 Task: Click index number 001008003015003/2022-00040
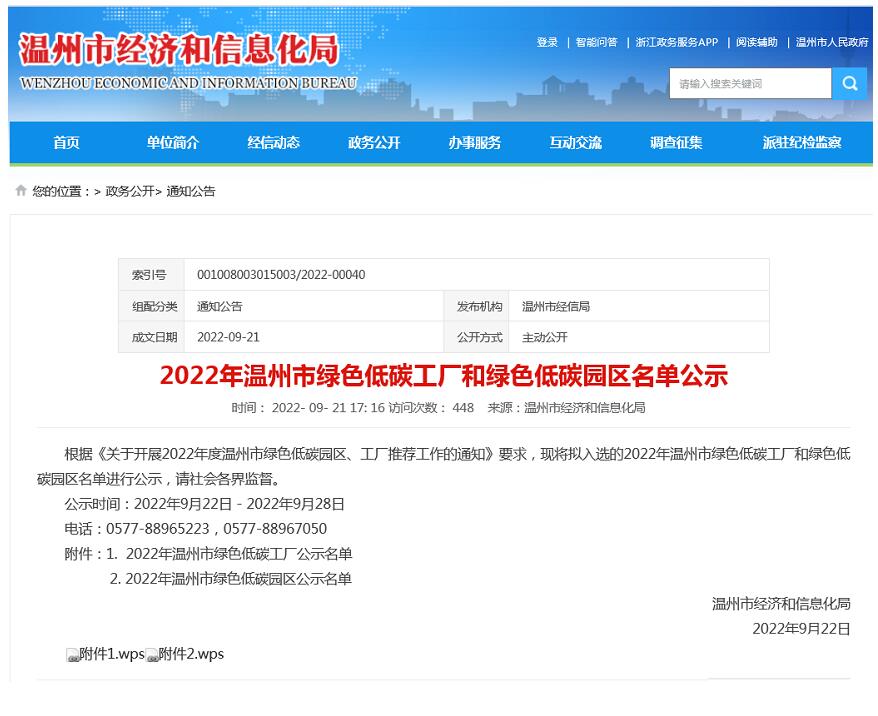[x=281, y=275]
